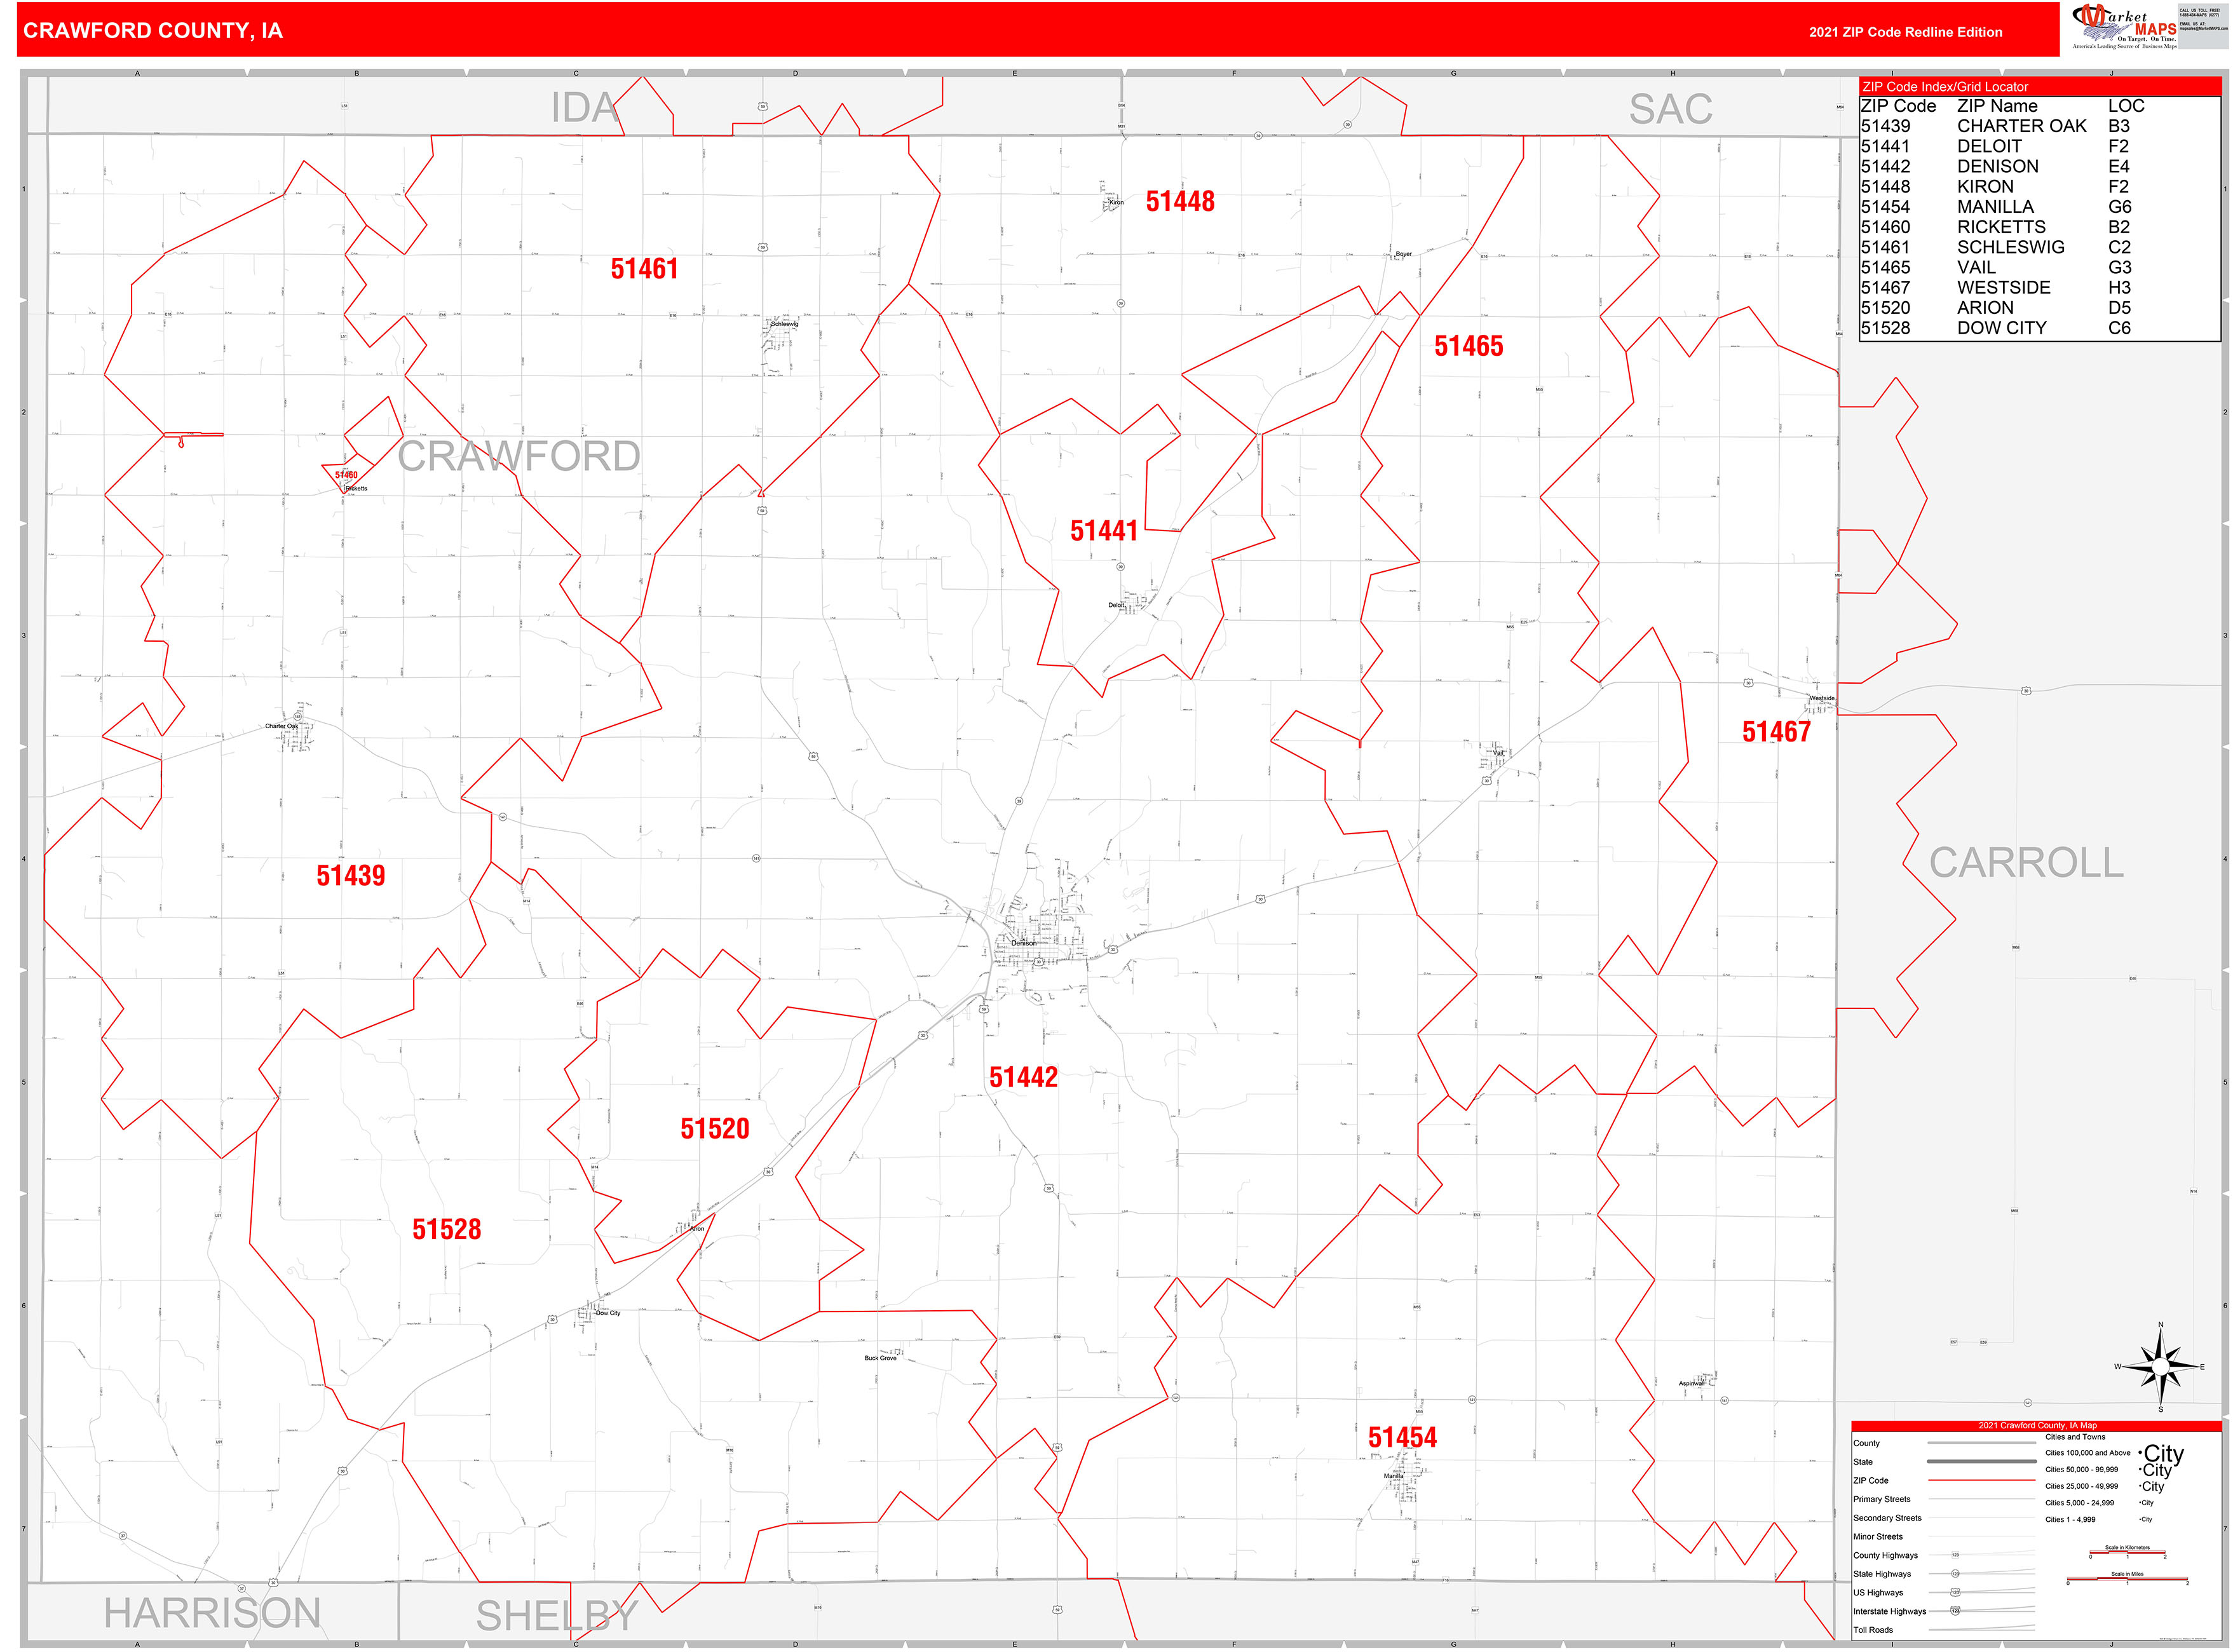
Task: Expand the 2021 Crawford County, IA Map header
Action: [x=2038, y=1426]
